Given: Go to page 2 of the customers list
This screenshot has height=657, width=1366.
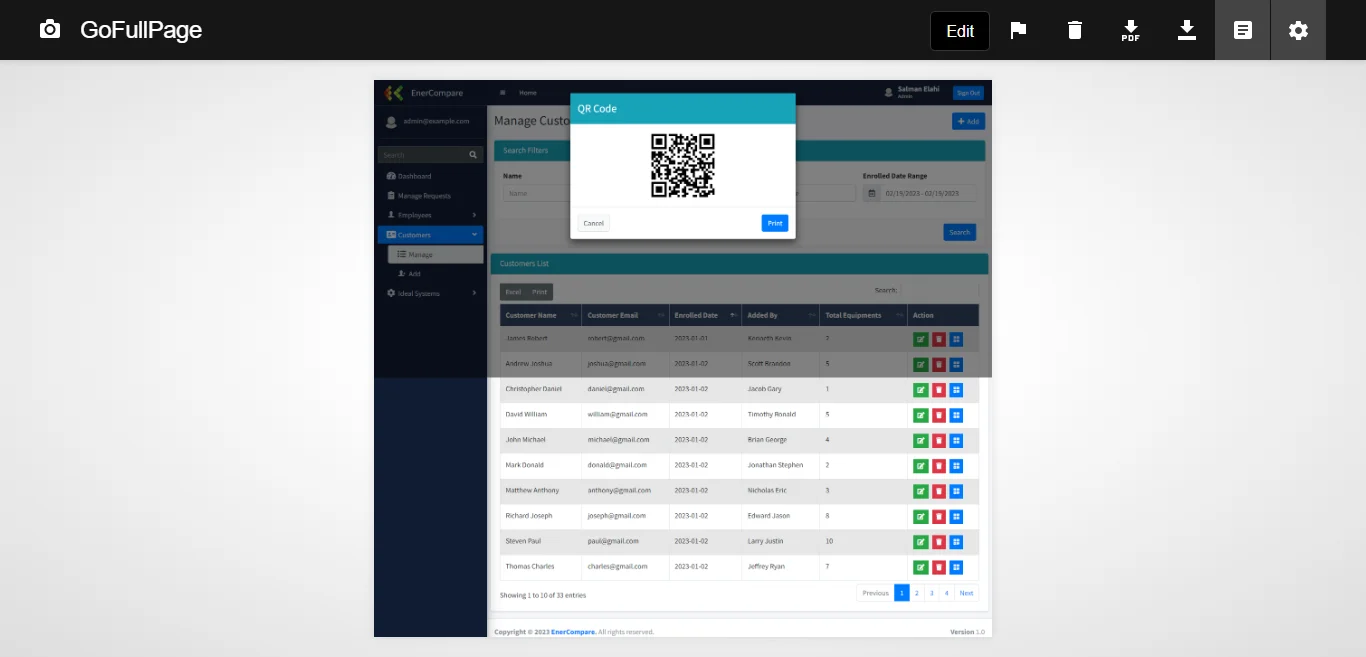Looking at the screenshot, I should coord(916,593).
